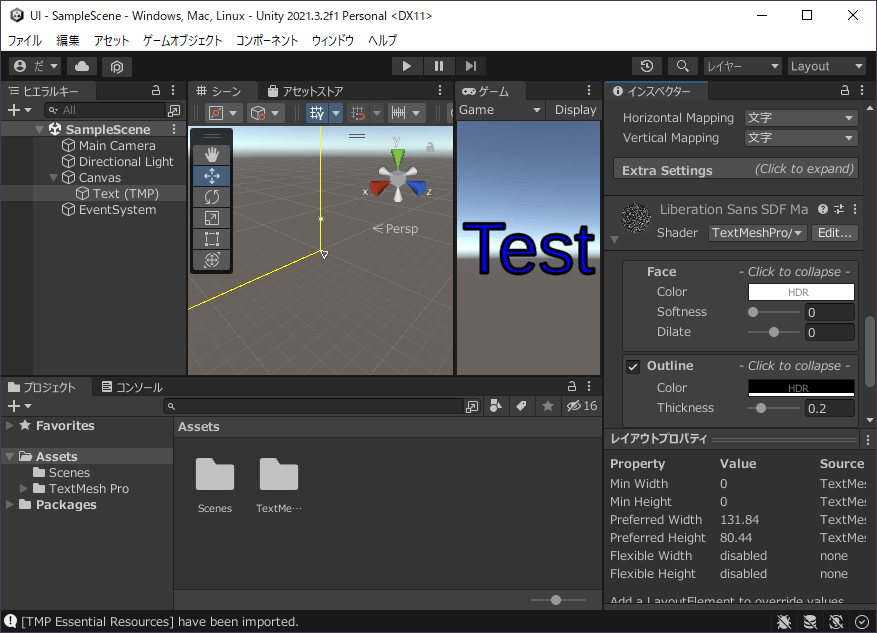The height and width of the screenshot is (633, 877).
Task: Open the undo history icon
Action: (647, 66)
